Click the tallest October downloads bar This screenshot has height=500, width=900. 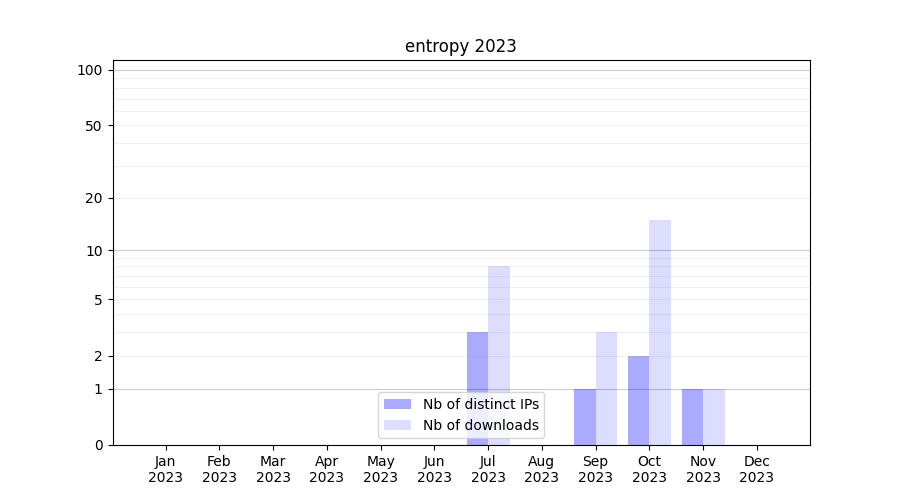pos(660,332)
